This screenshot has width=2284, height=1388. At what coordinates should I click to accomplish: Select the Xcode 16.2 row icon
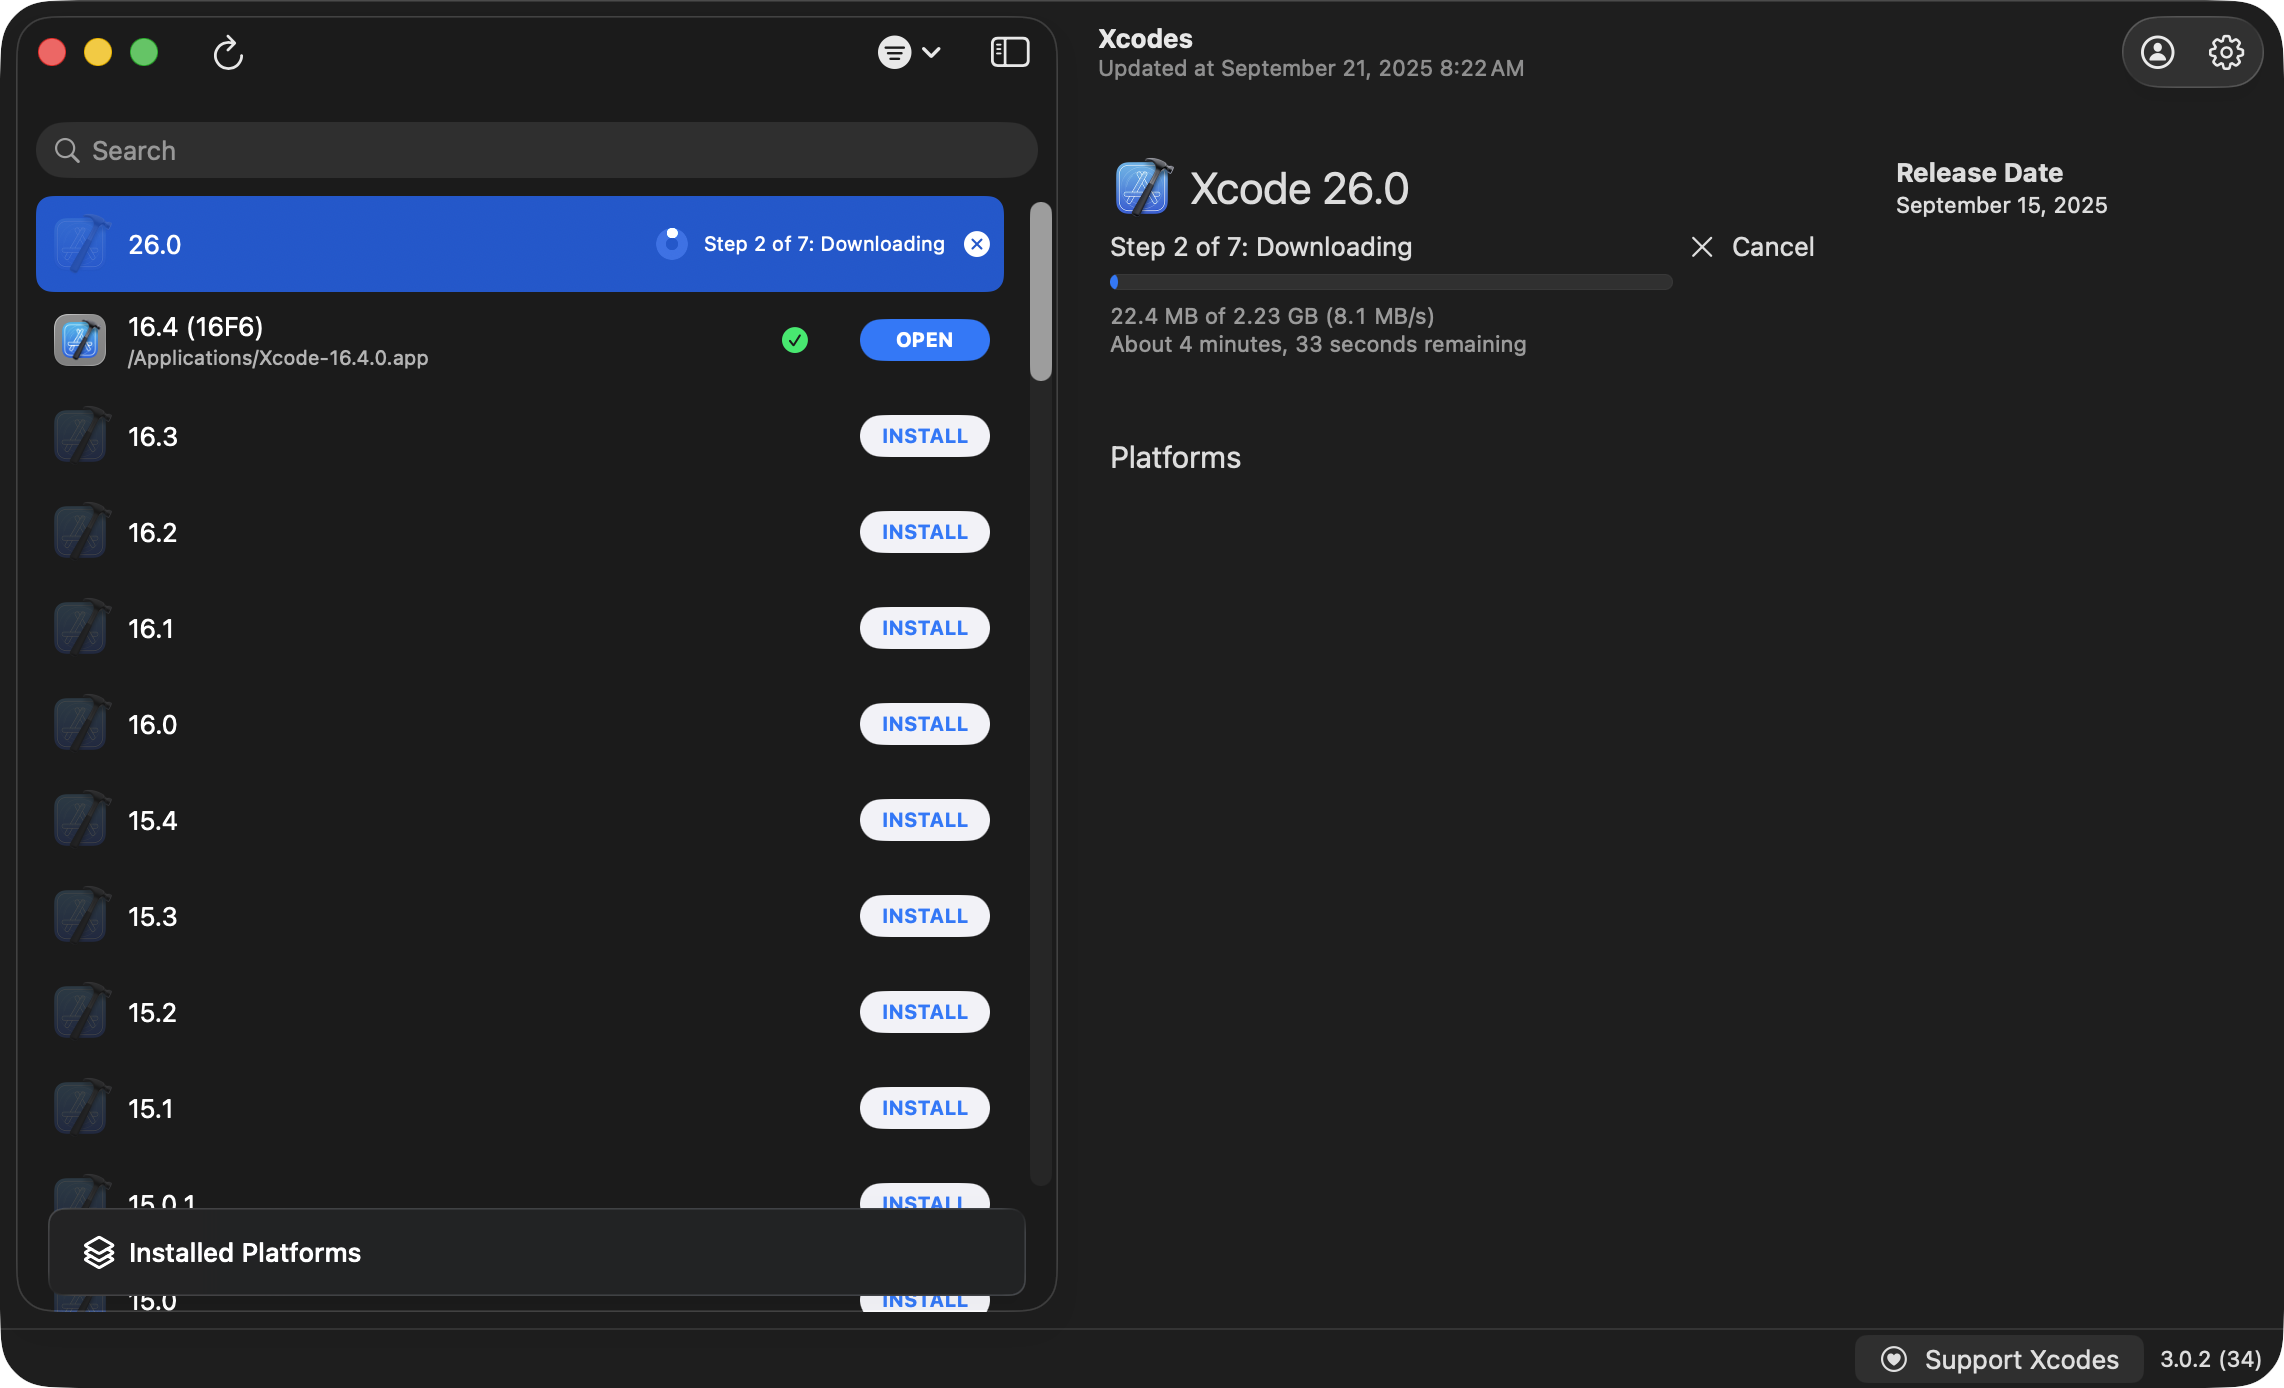coord(80,532)
